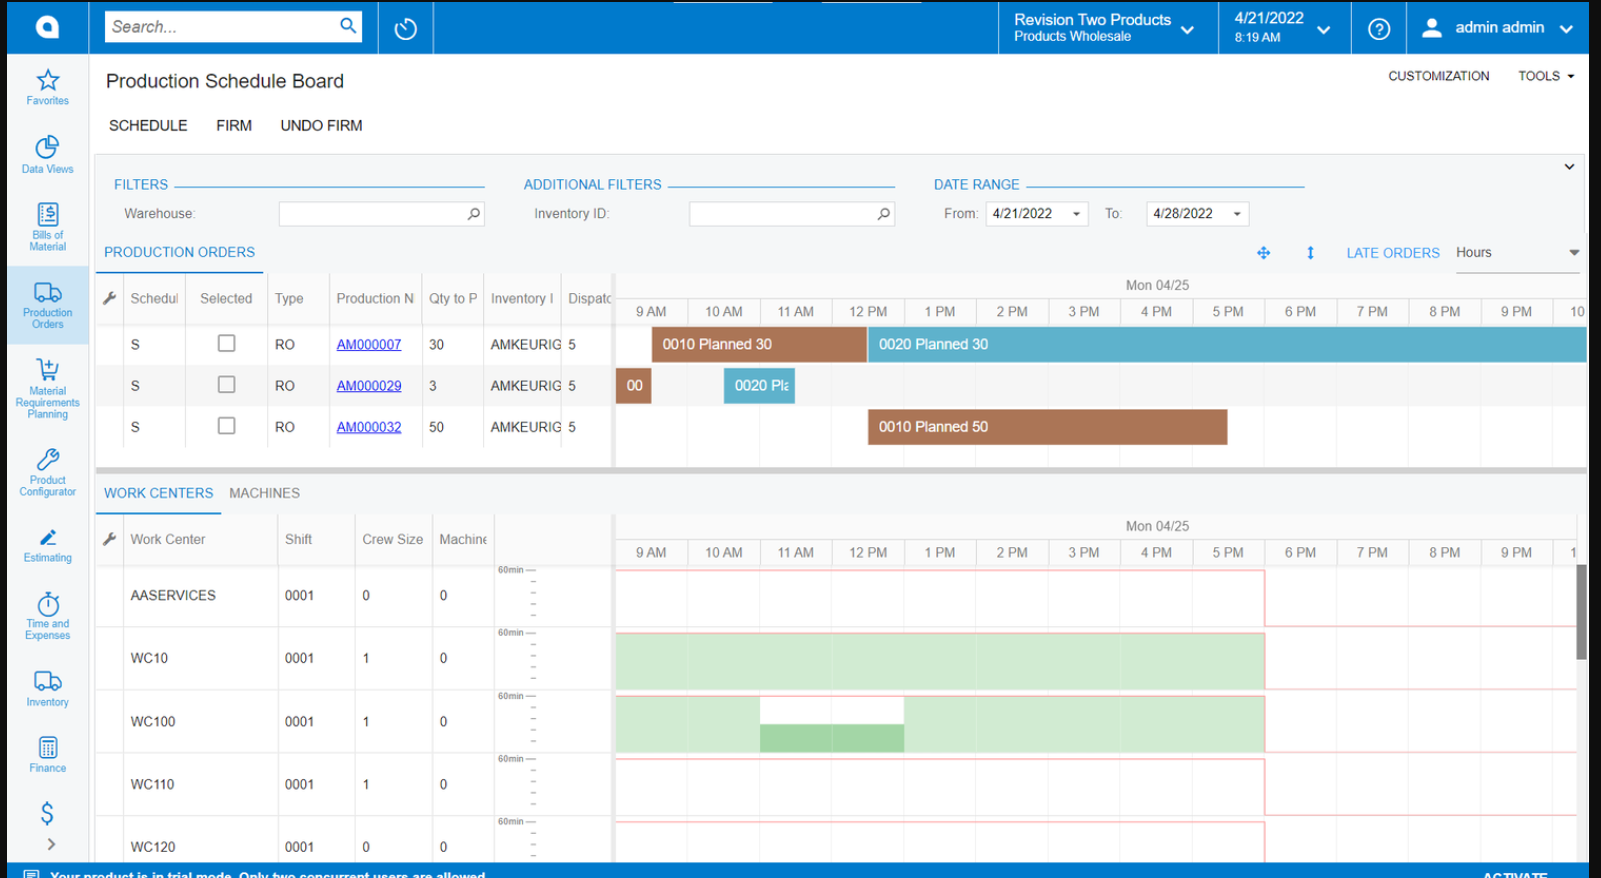Click the LATE ORDERS link
The image size is (1601, 878).
click(x=1393, y=253)
